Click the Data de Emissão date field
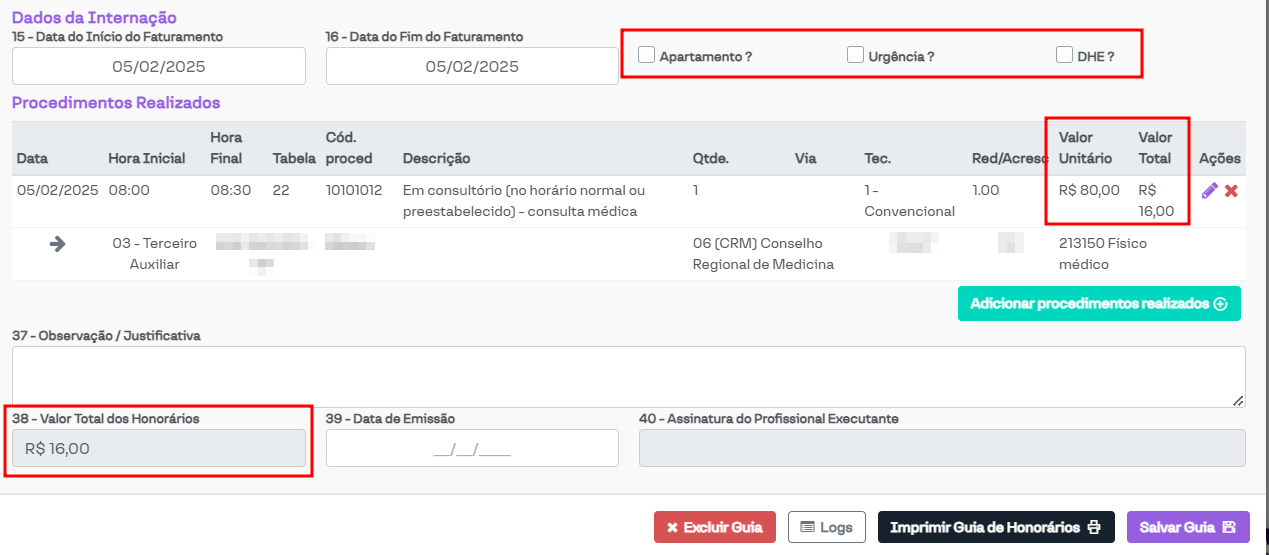This screenshot has height=555, width=1269. (472, 449)
